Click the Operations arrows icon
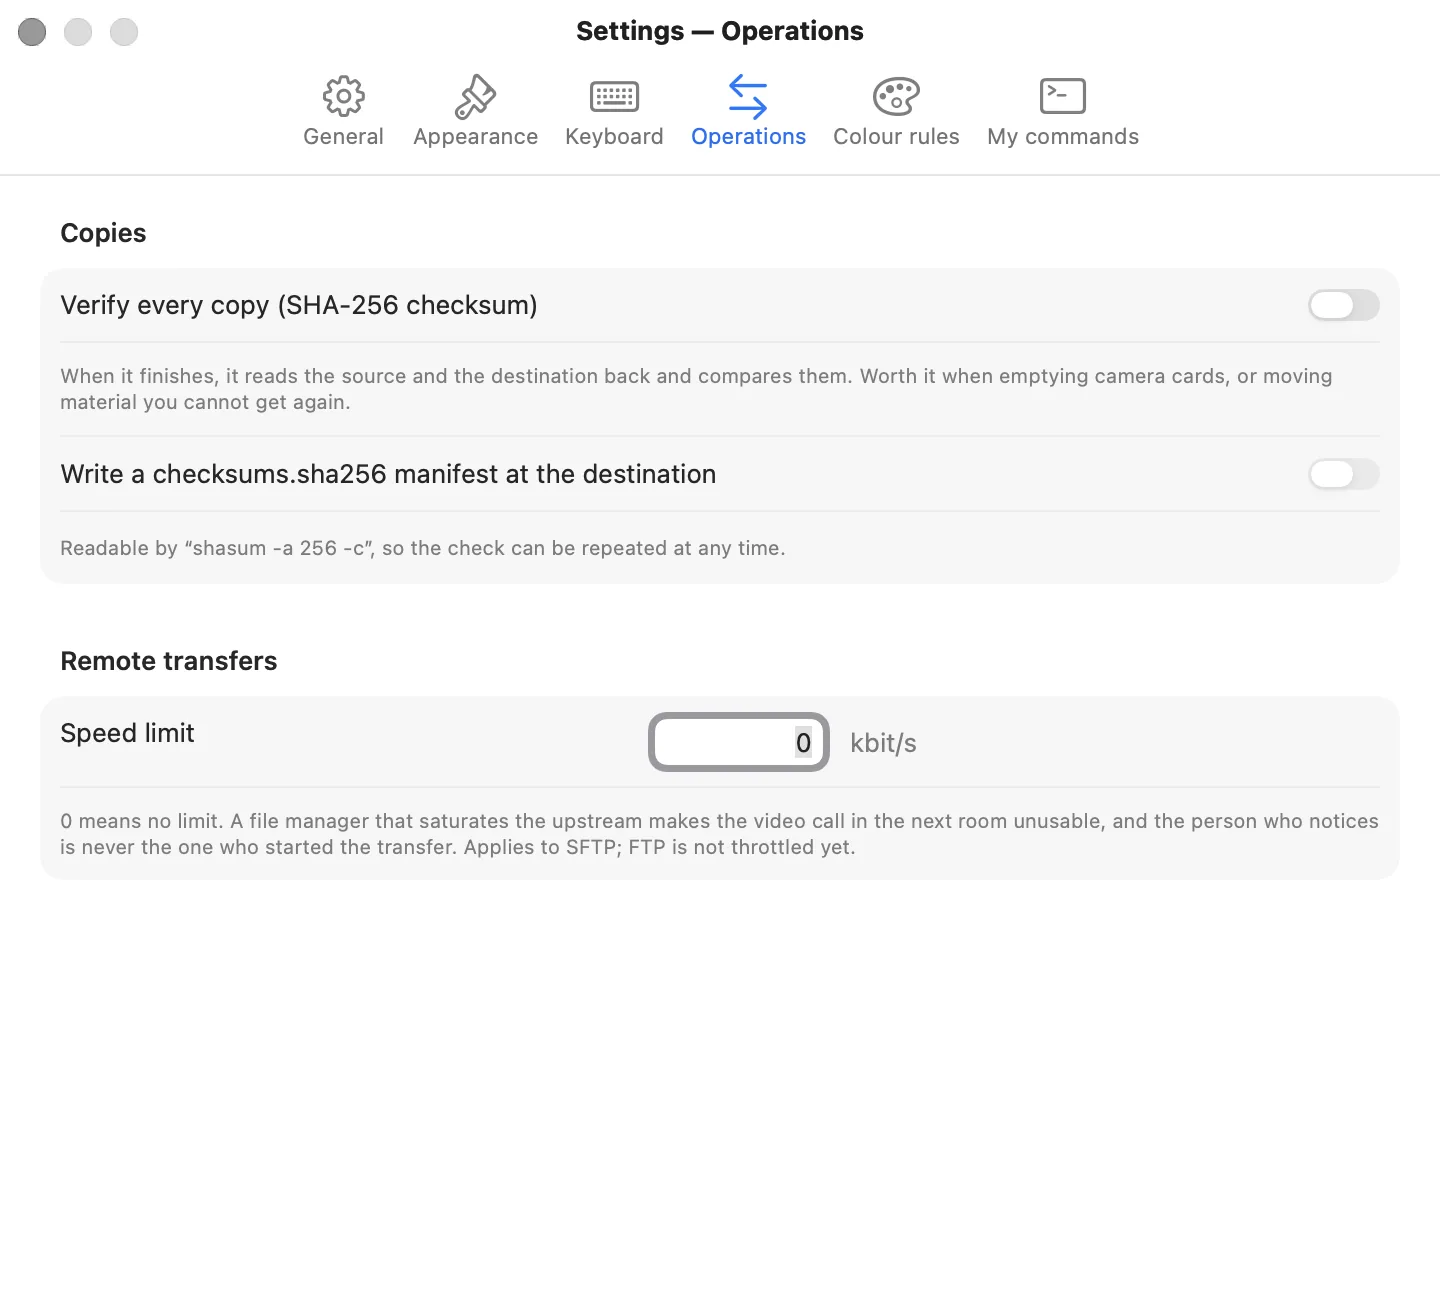The width and height of the screenshot is (1440, 1296). click(748, 96)
